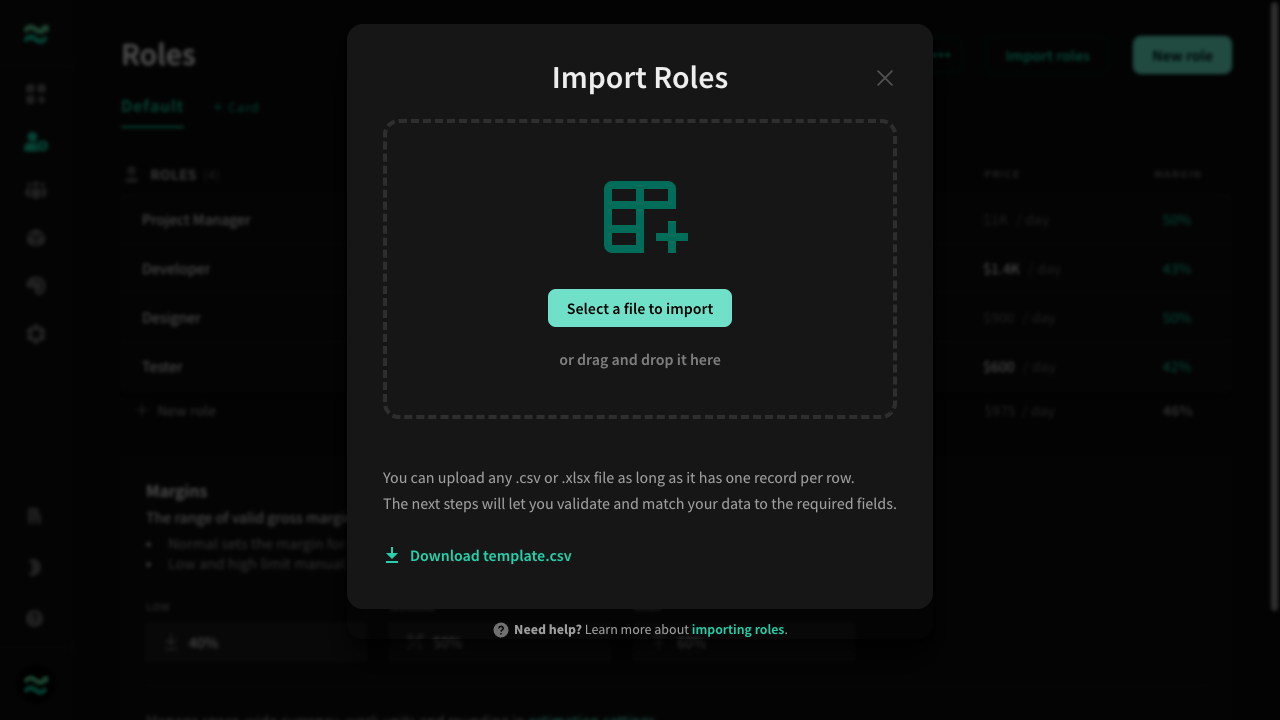Click the Import roles header button
The image size is (1280, 720).
1048,55
